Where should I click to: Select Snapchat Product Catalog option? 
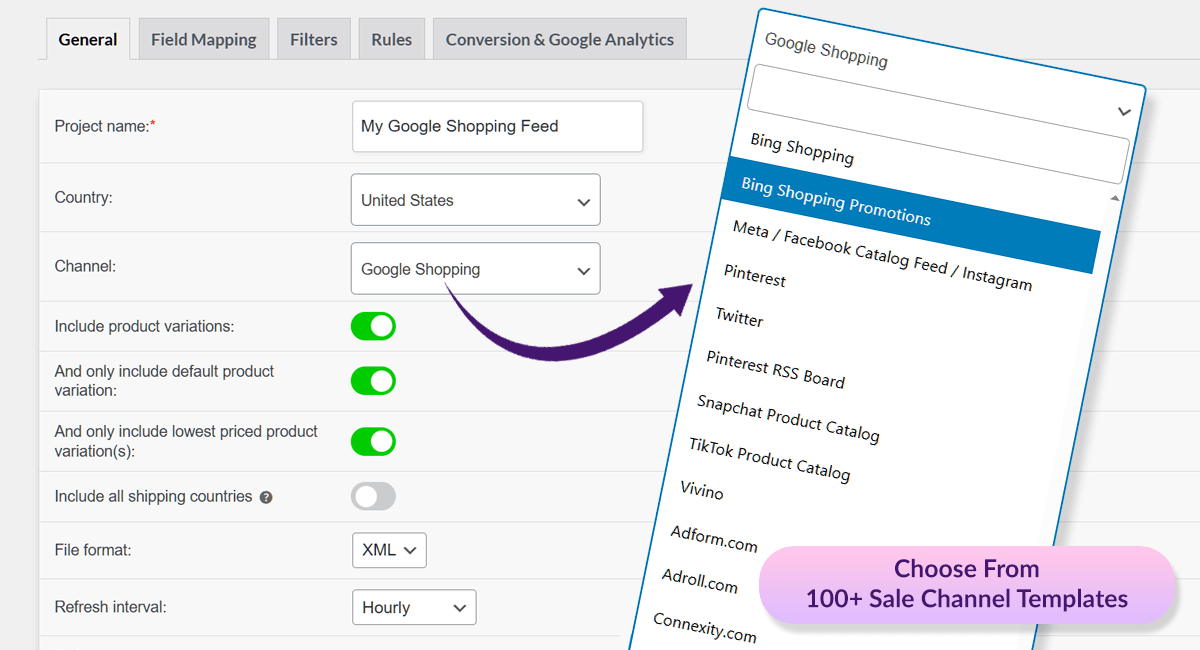[x=789, y=418]
